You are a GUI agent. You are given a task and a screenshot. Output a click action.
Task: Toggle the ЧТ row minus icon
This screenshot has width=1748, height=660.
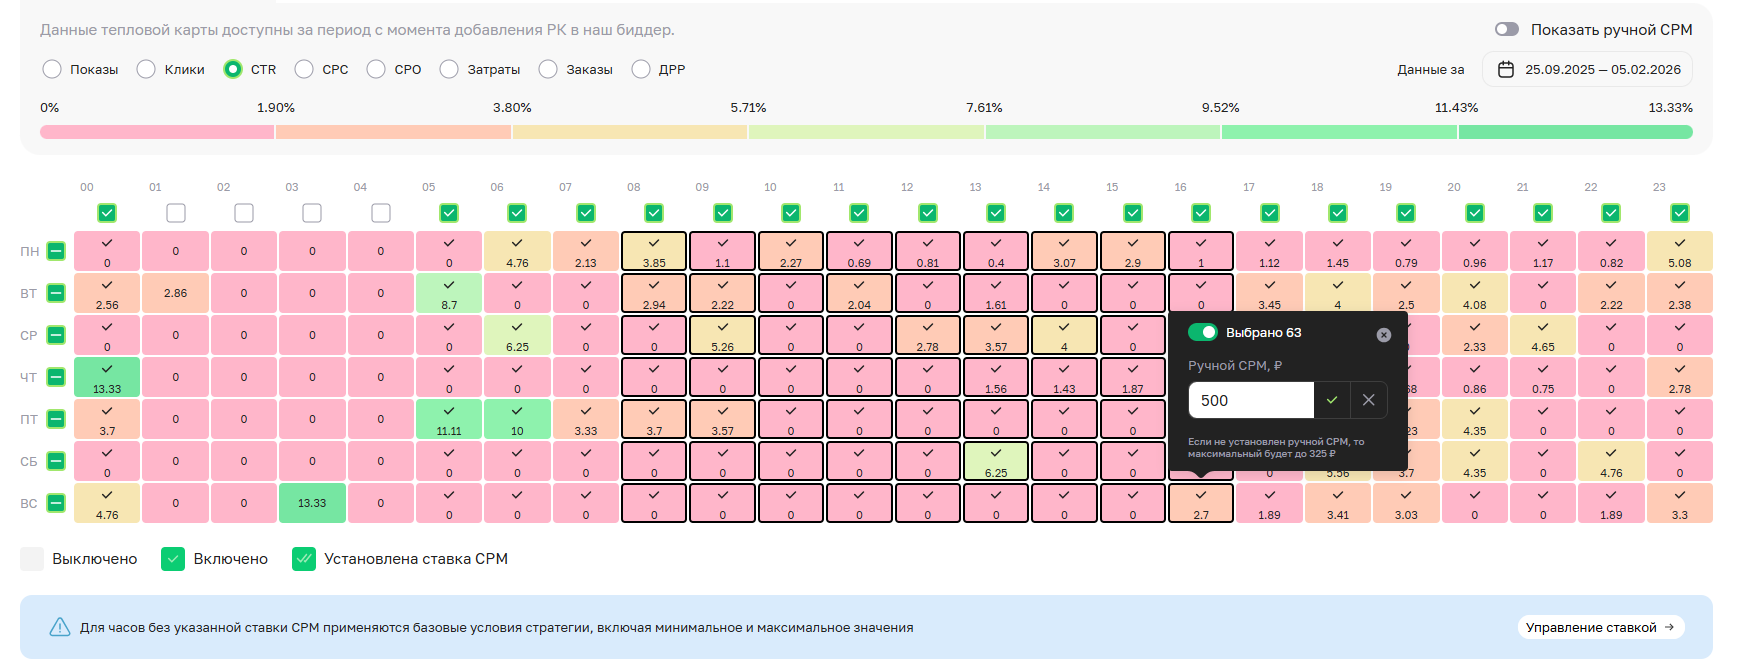point(56,377)
